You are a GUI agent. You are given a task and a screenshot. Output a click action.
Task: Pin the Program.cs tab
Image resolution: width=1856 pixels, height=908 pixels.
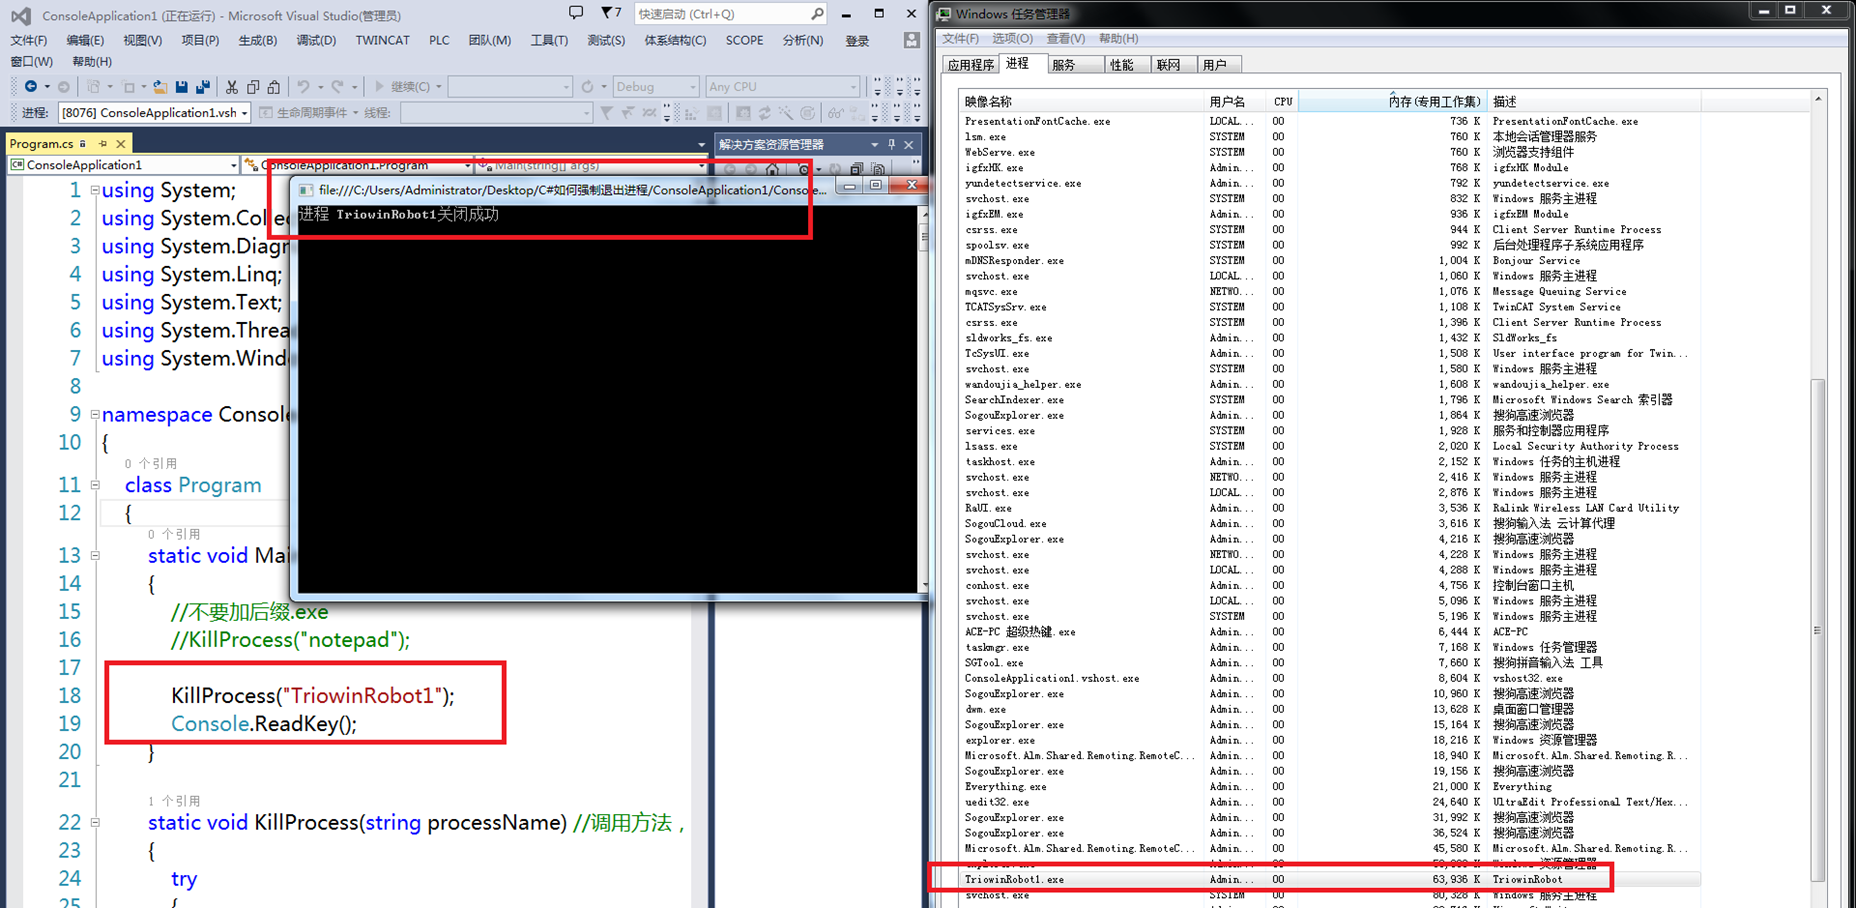click(x=102, y=144)
